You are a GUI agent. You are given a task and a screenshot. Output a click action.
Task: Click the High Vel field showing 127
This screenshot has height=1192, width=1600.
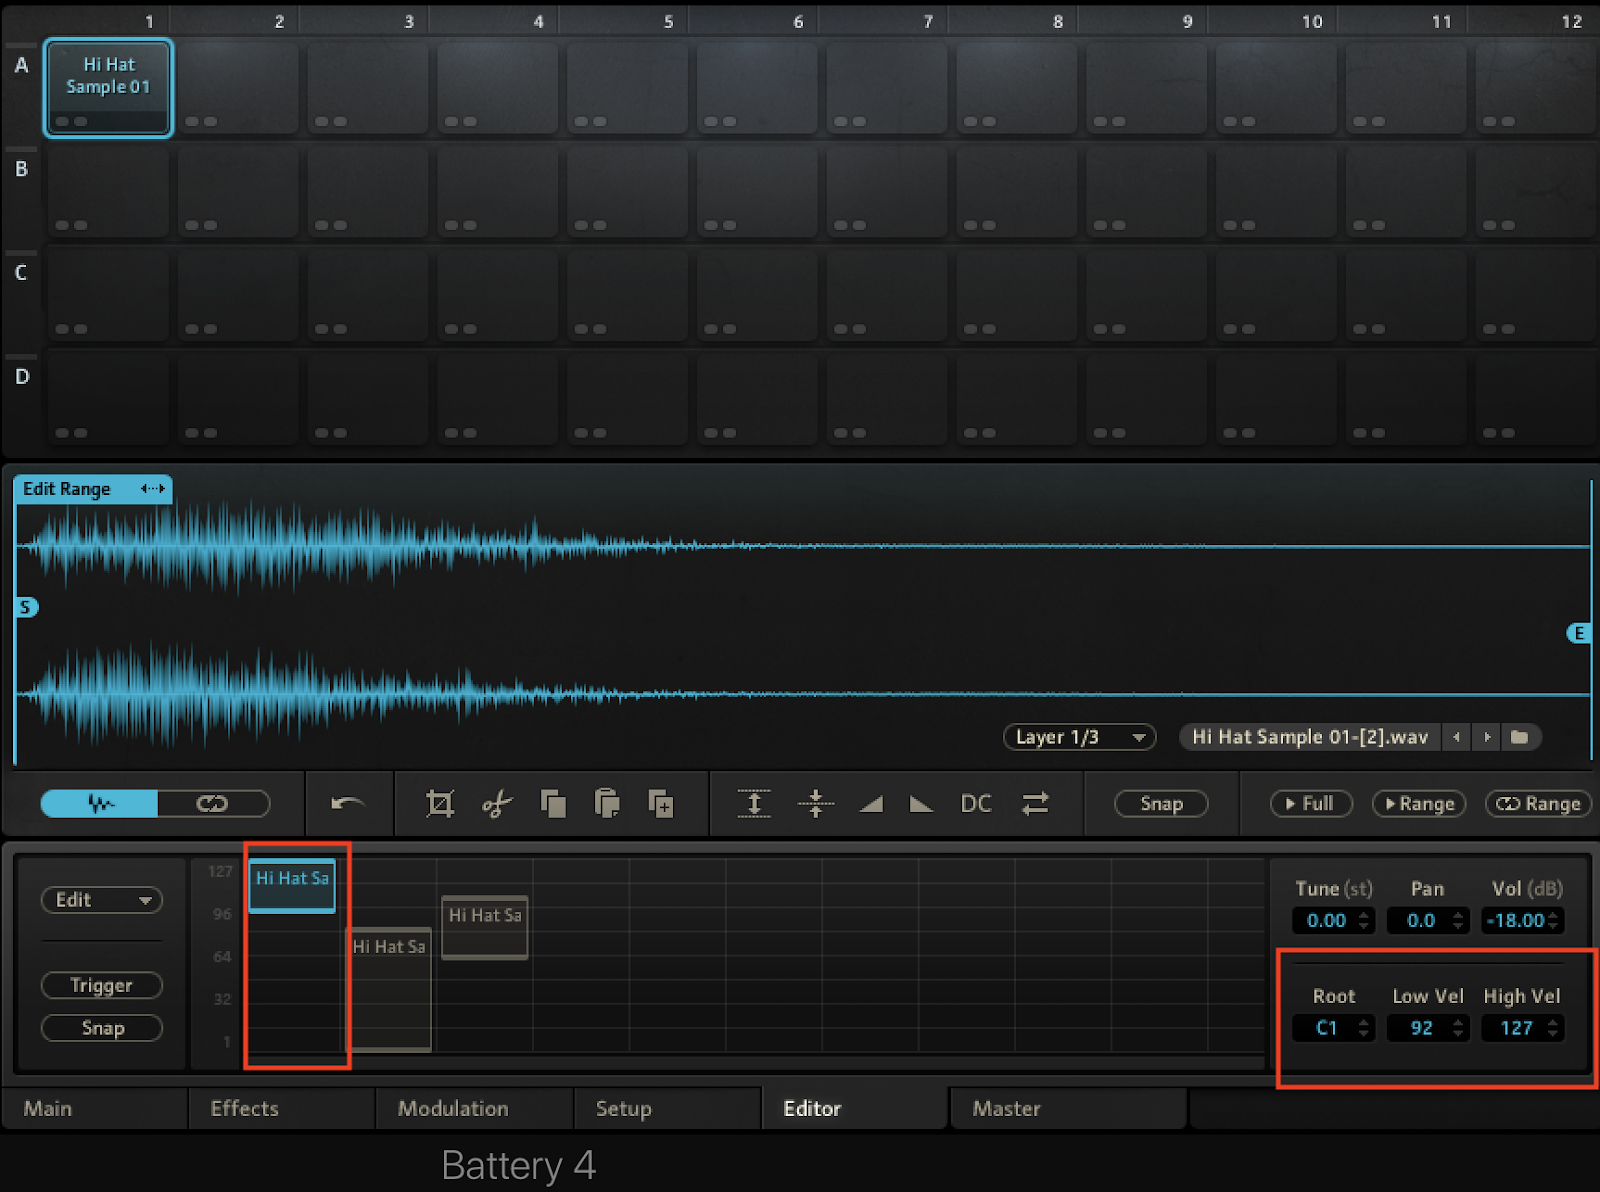(1515, 1028)
